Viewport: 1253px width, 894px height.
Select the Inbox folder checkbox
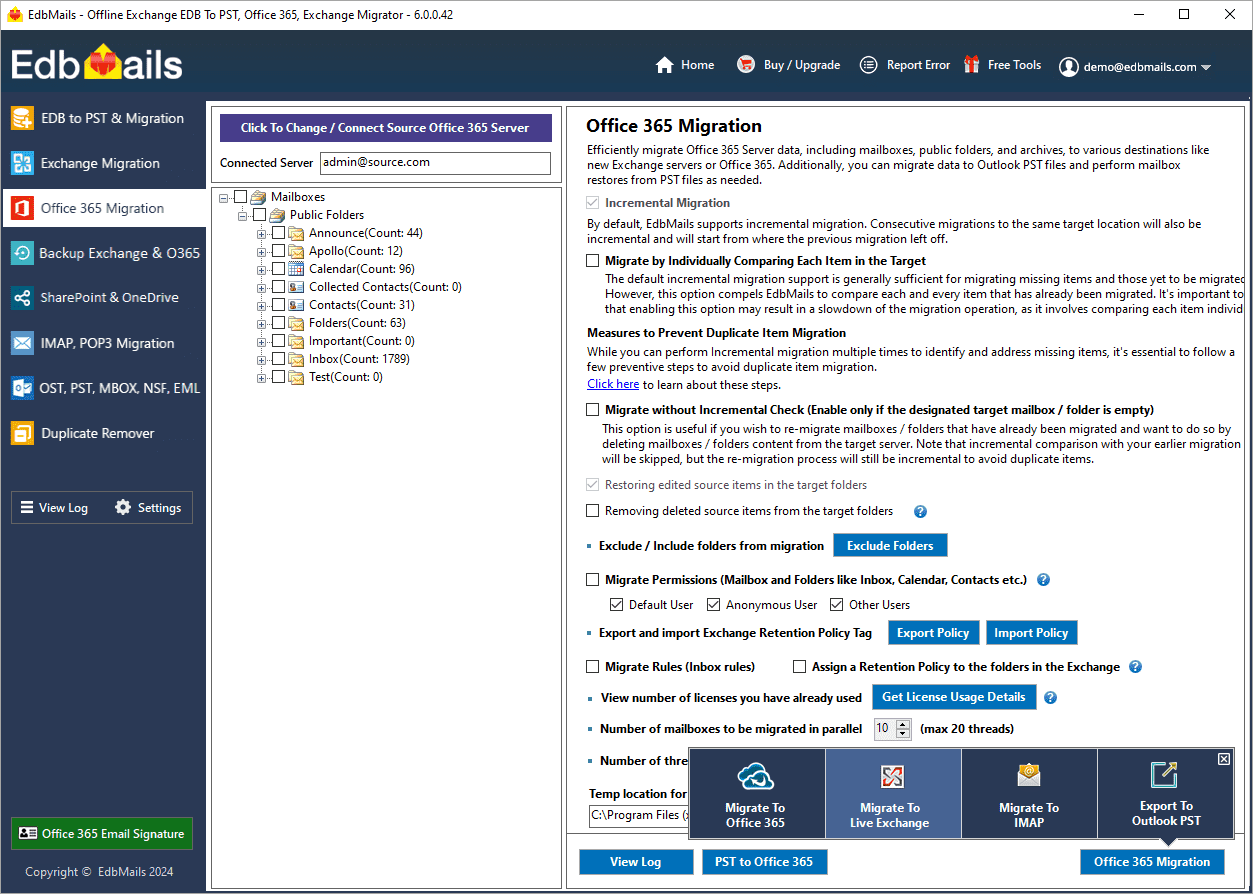(x=278, y=359)
